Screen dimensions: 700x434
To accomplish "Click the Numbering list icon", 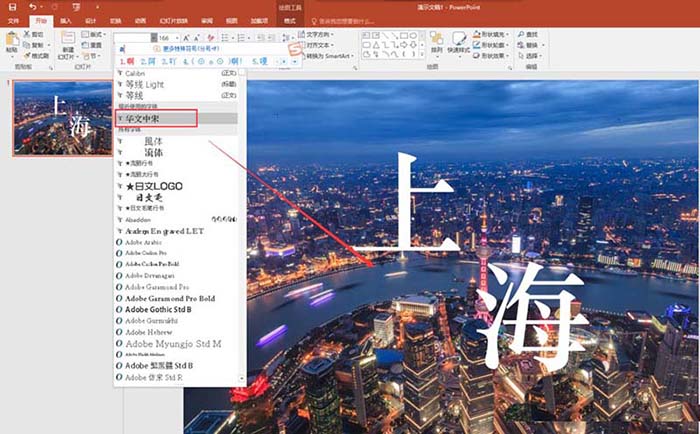I will [241, 38].
